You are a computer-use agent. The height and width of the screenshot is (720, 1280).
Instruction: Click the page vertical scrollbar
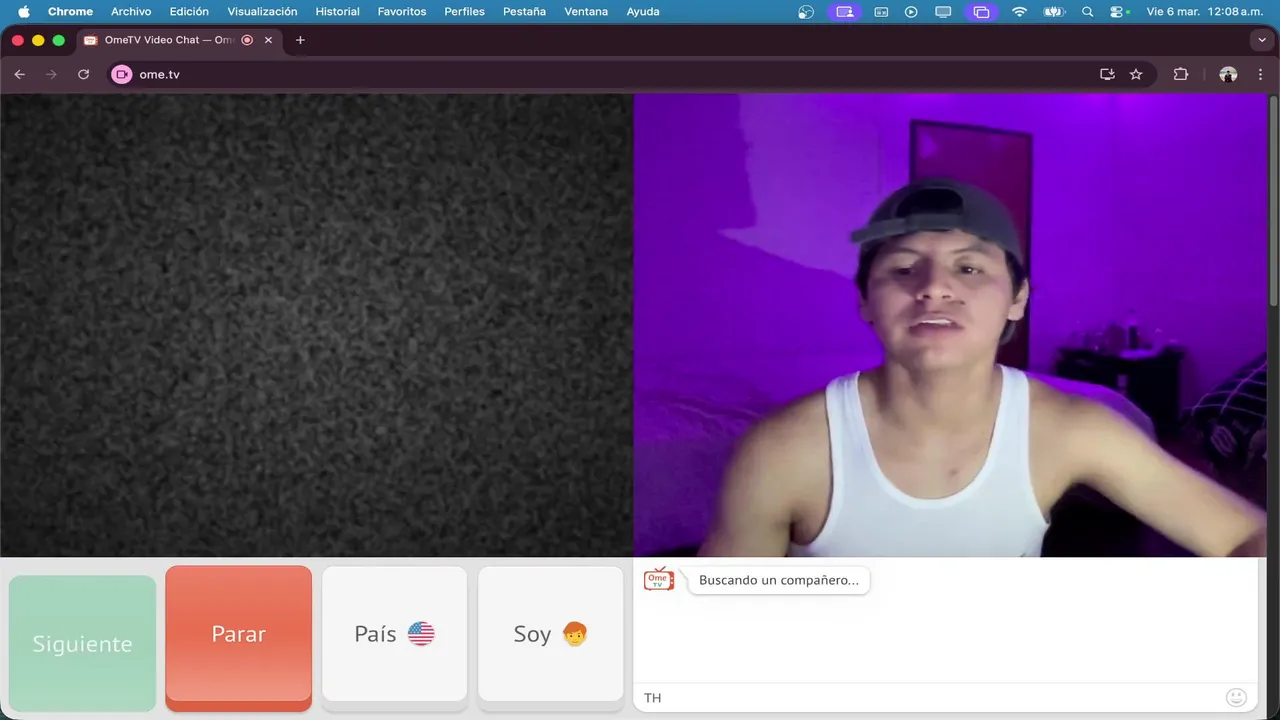[x=1273, y=200]
